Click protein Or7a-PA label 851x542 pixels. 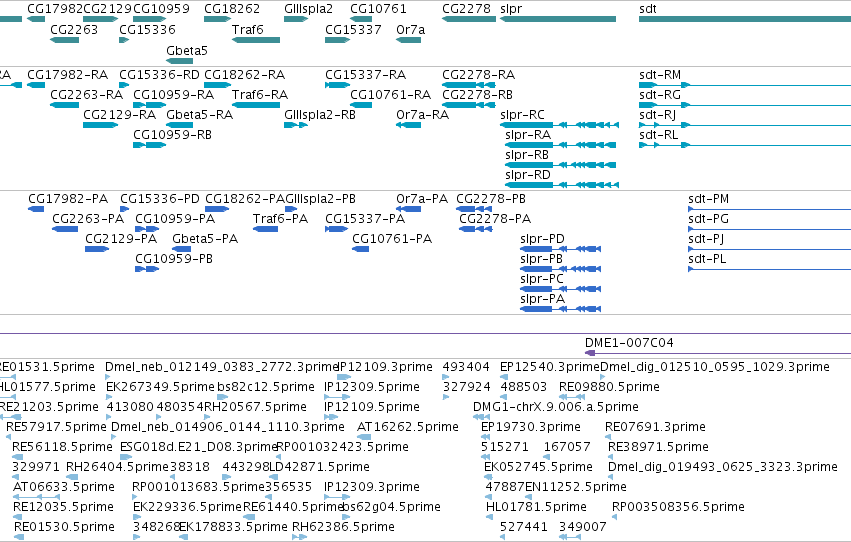pos(422,199)
